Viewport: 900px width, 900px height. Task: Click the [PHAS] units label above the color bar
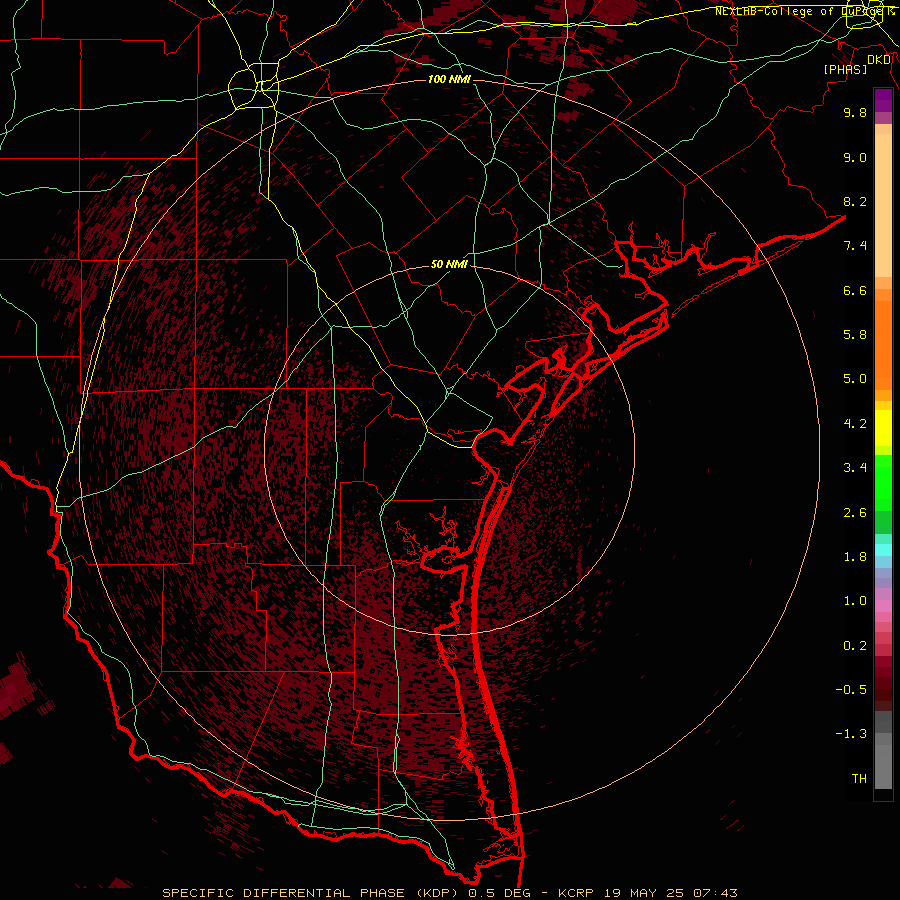click(x=845, y=70)
